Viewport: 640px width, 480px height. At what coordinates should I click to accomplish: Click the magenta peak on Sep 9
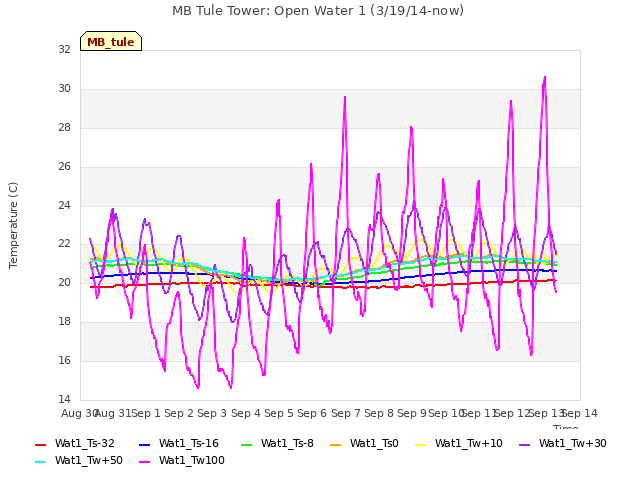pos(411,127)
